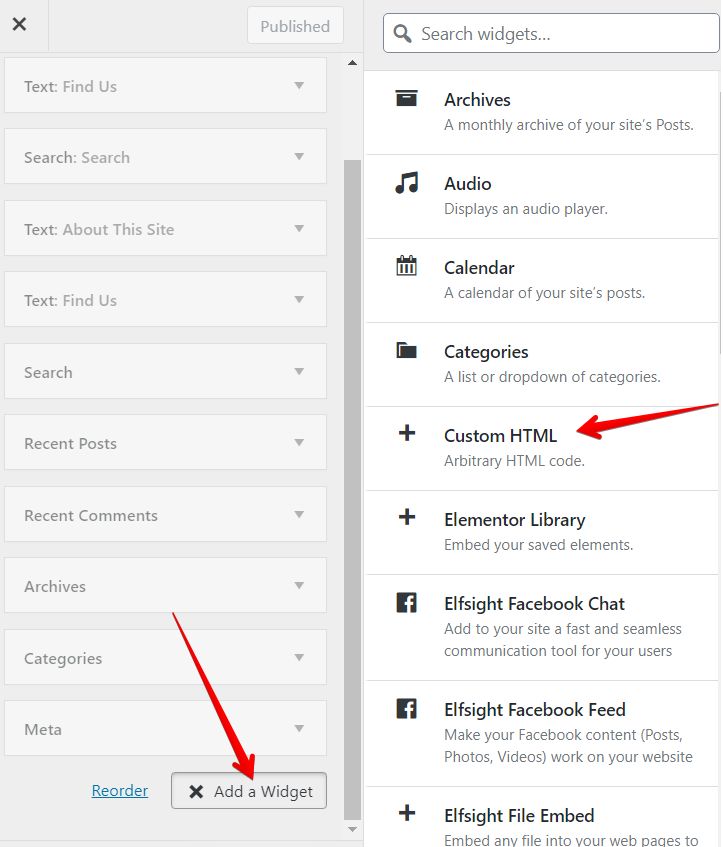This screenshot has height=847, width=723.
Task: Click the Categories folder icon
Action: [x=406, y=350]
